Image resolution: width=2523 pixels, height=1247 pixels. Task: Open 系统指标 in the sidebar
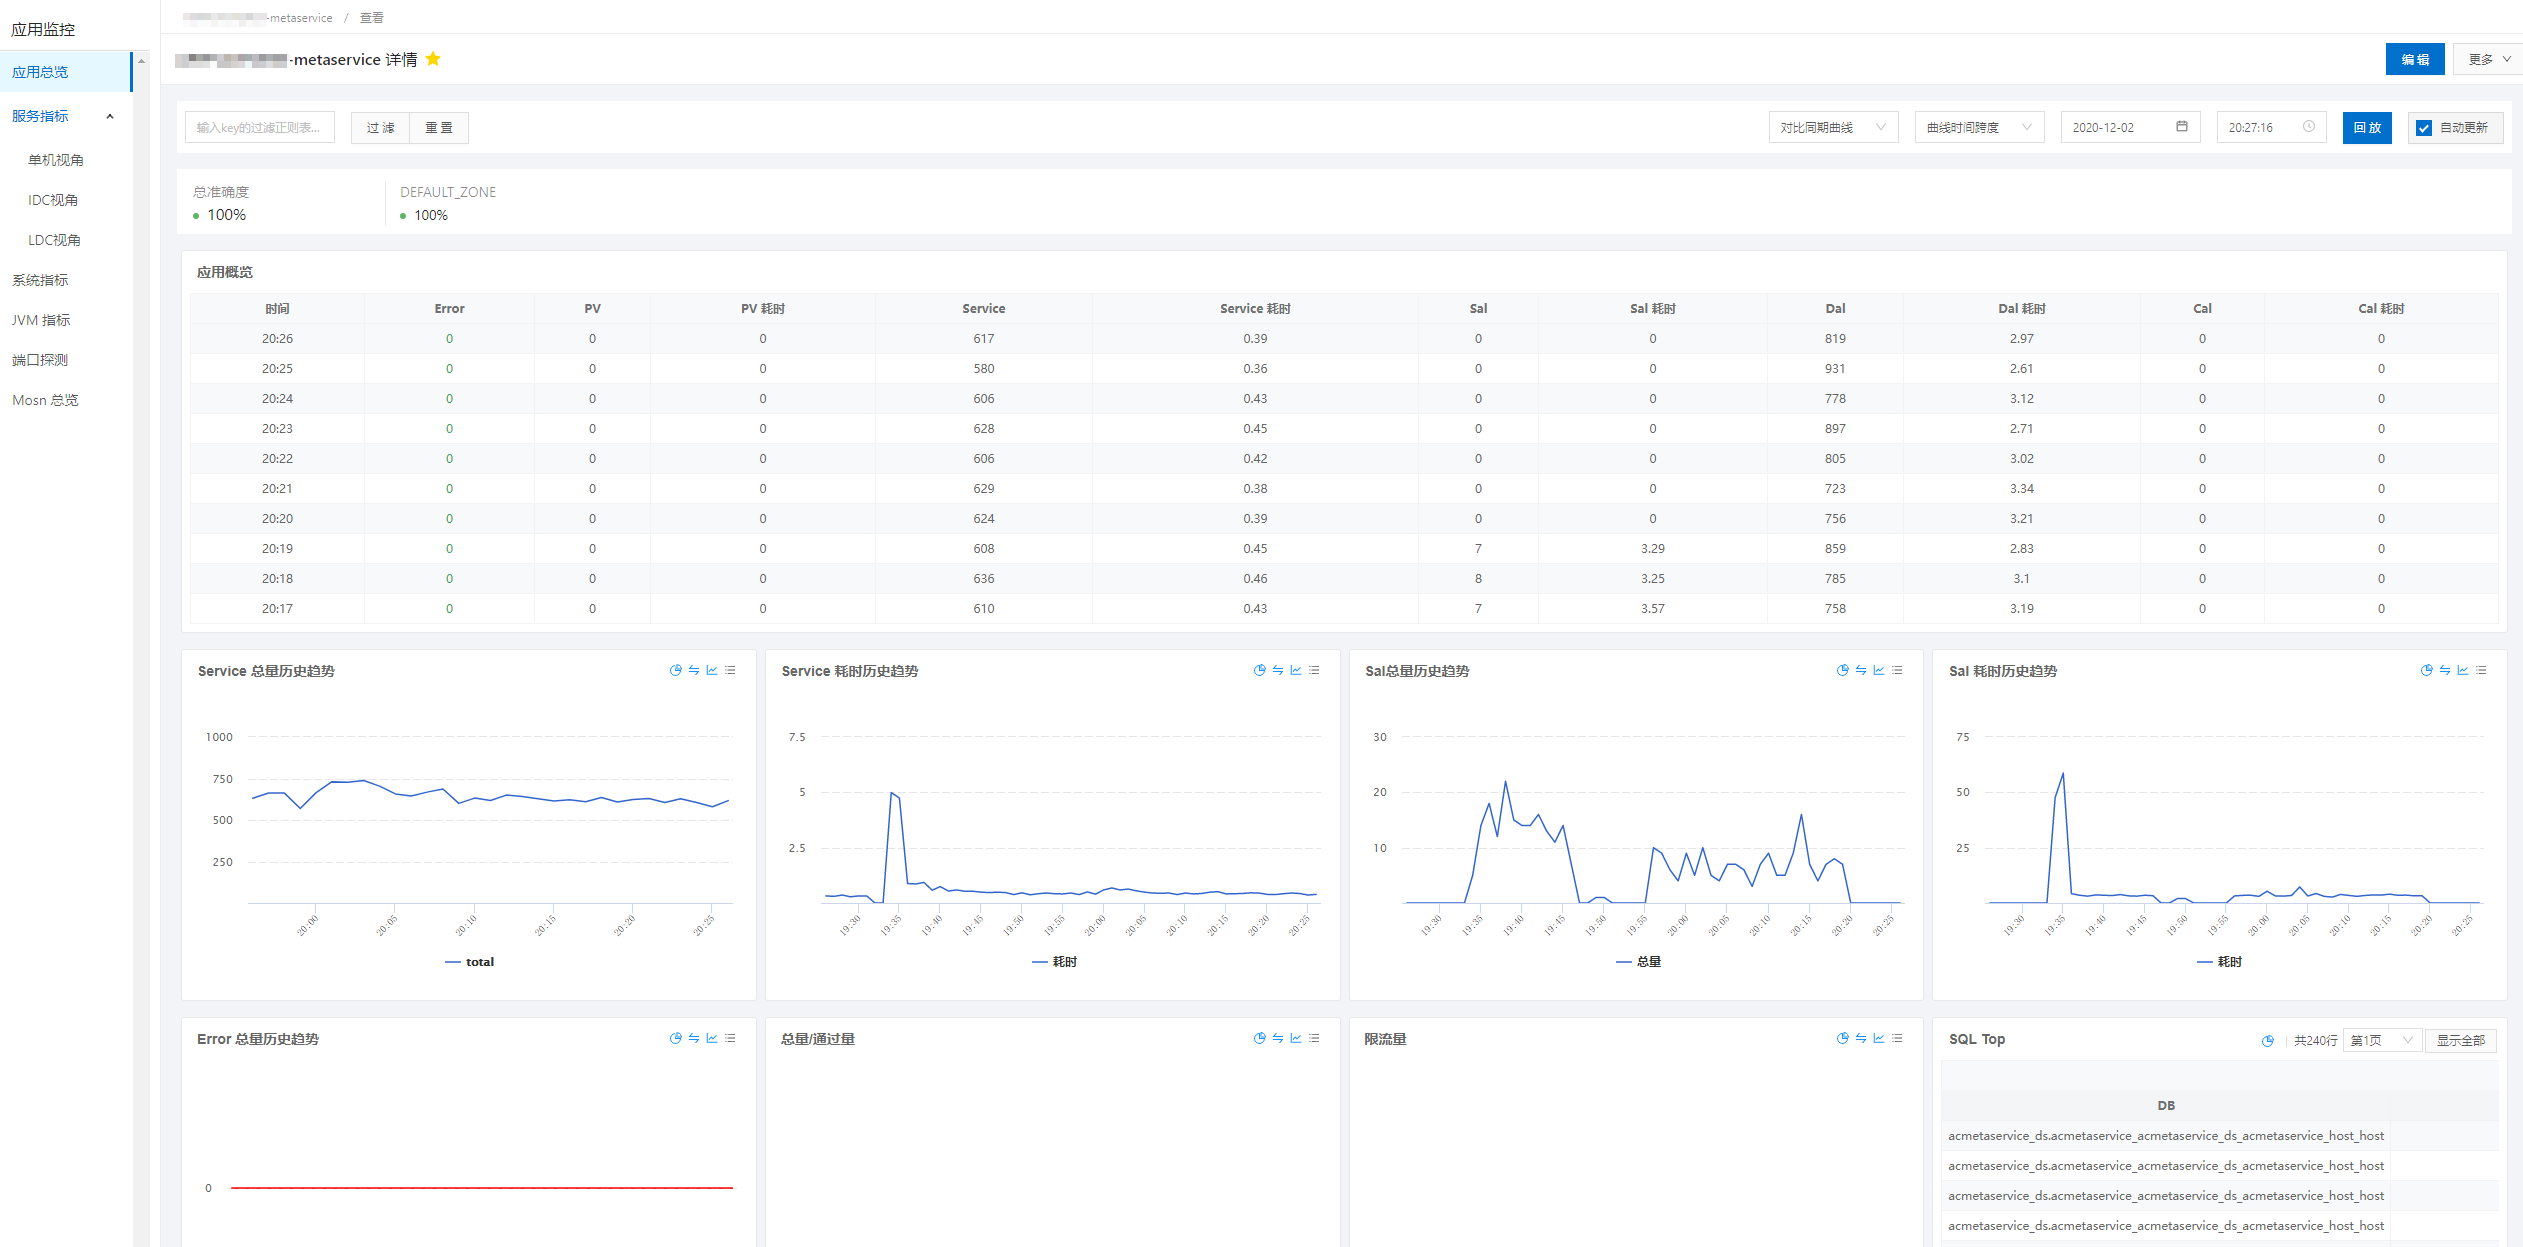tap(40, 280)
